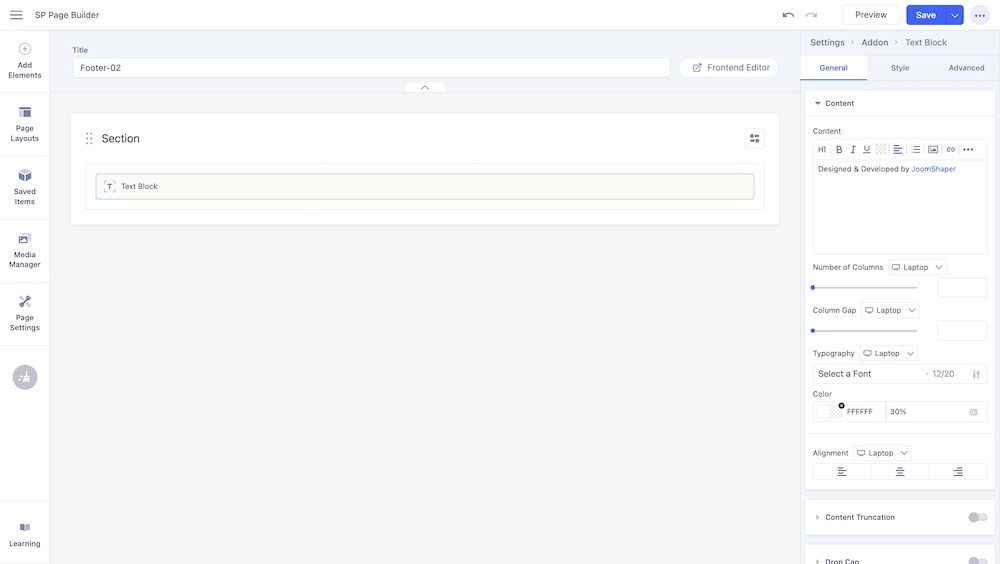The height and width of the screenshot is (564, 1000).
Task: Toggle Content Truncation switch
Action: pos(977,517)
